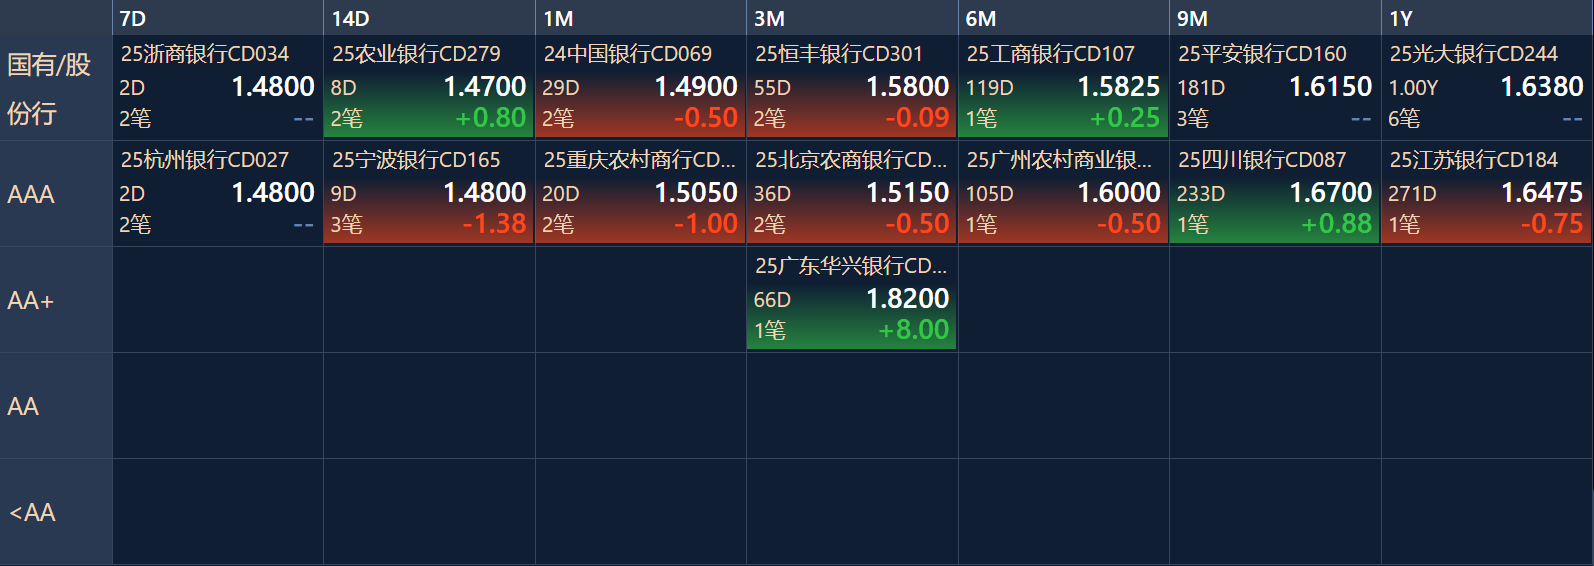Viewport: 1594px width, 566px height.
Task: Open the 25重庆农村商行CD quote cell
Action: [x=640, y=193]
